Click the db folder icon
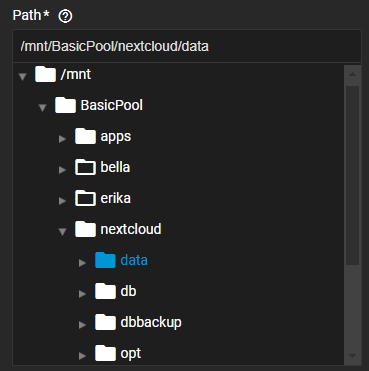369x371 pixels. [x=105, y=291]
